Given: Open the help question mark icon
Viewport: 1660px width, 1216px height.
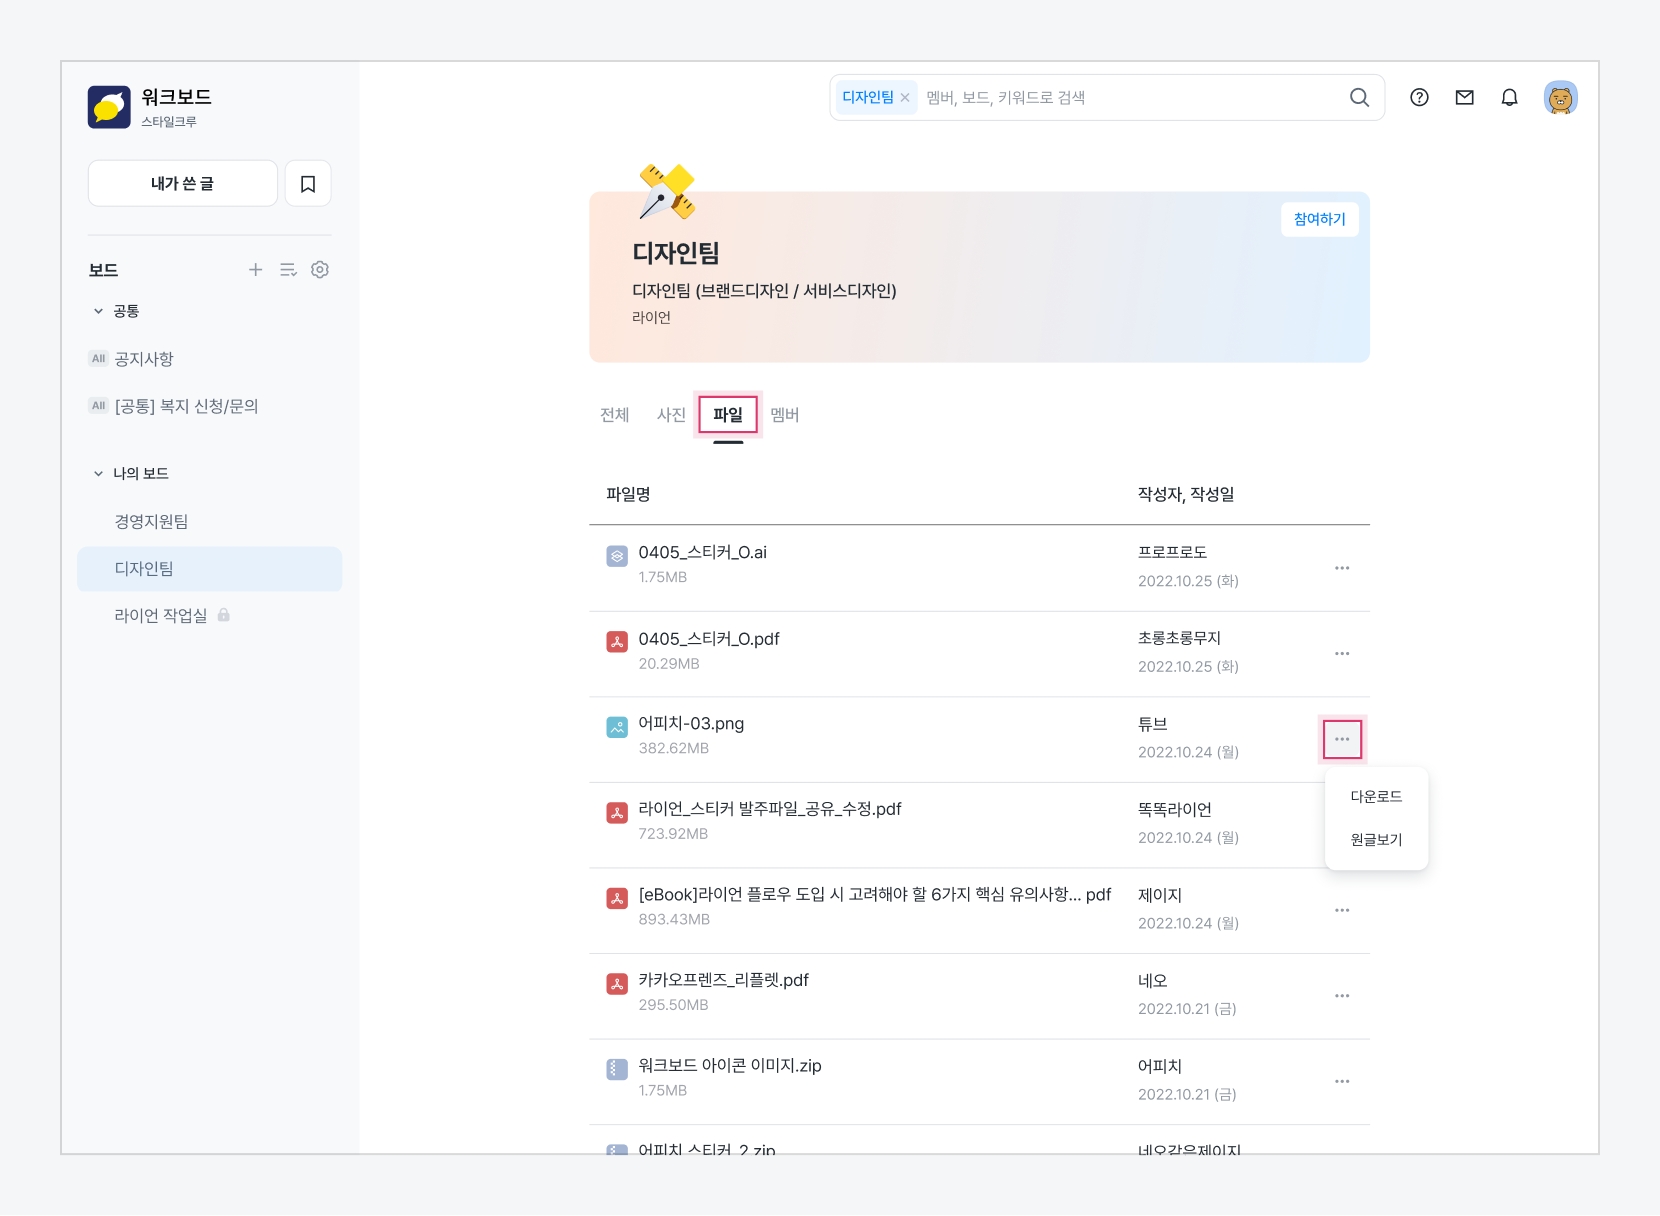Looking at the screenshot, I should click(x=1419, y=98).
